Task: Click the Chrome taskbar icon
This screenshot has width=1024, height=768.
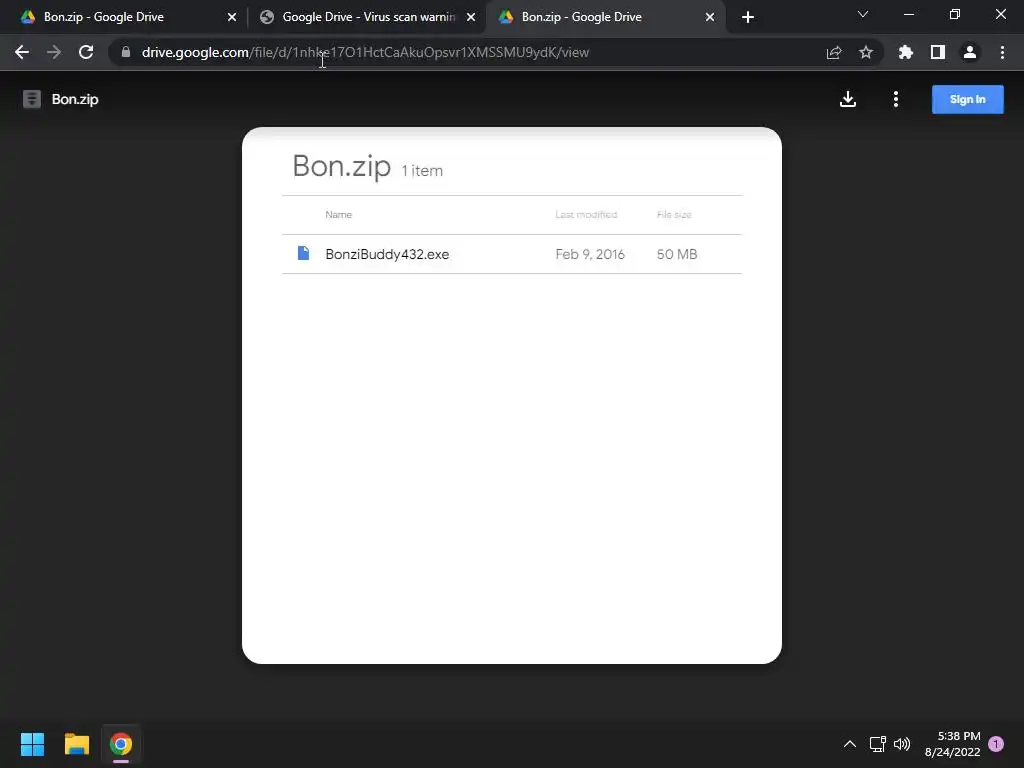Action: [x=121, y=744]
